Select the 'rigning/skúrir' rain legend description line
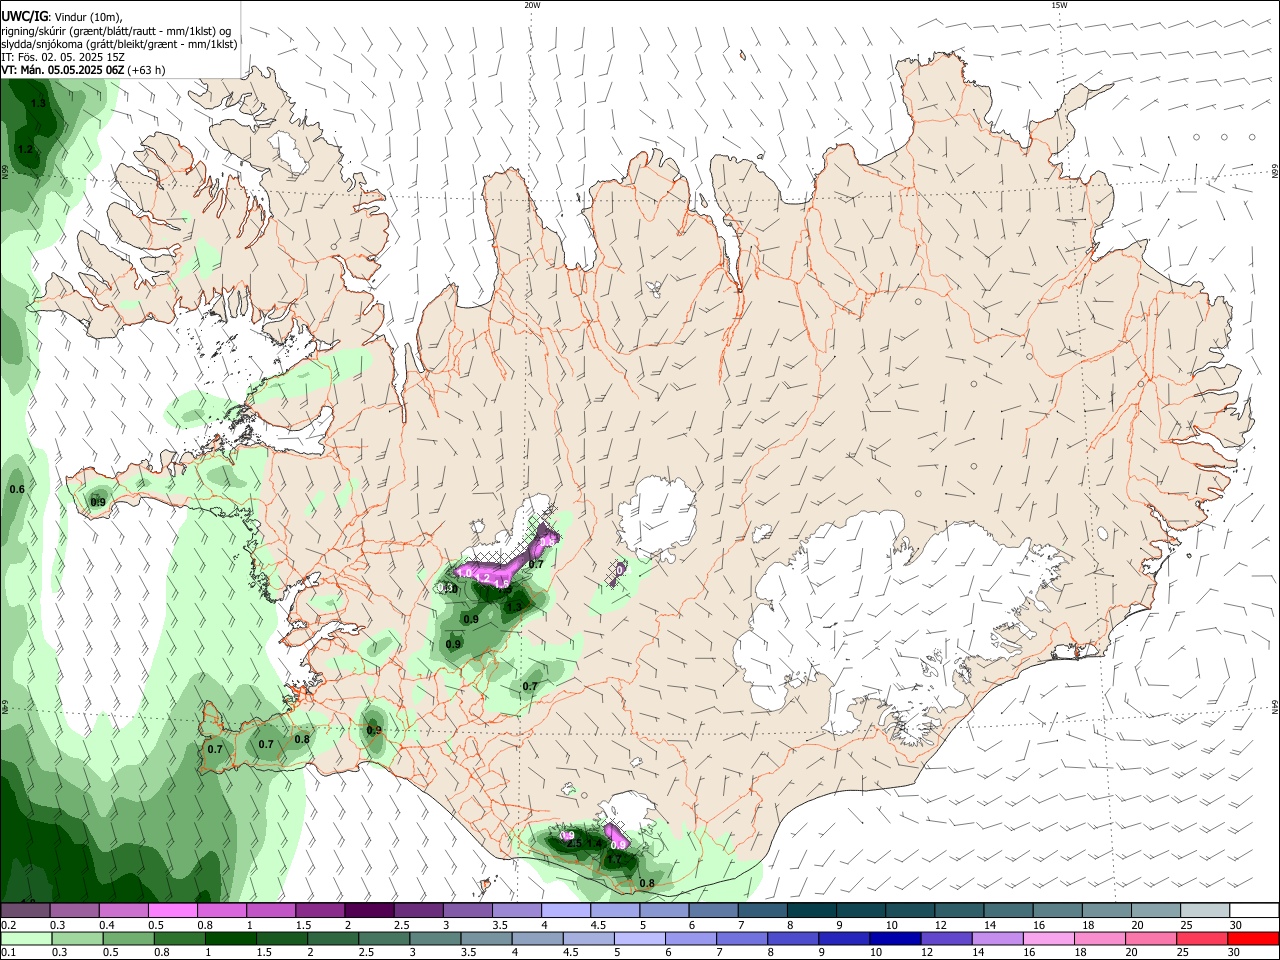The image size is (1280, 960). pyautogui.click(x=116, y=31)
